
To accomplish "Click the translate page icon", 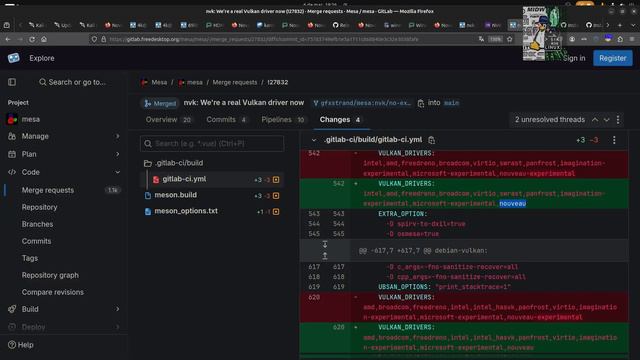I will pyautogui.click(x=481, y=39).
